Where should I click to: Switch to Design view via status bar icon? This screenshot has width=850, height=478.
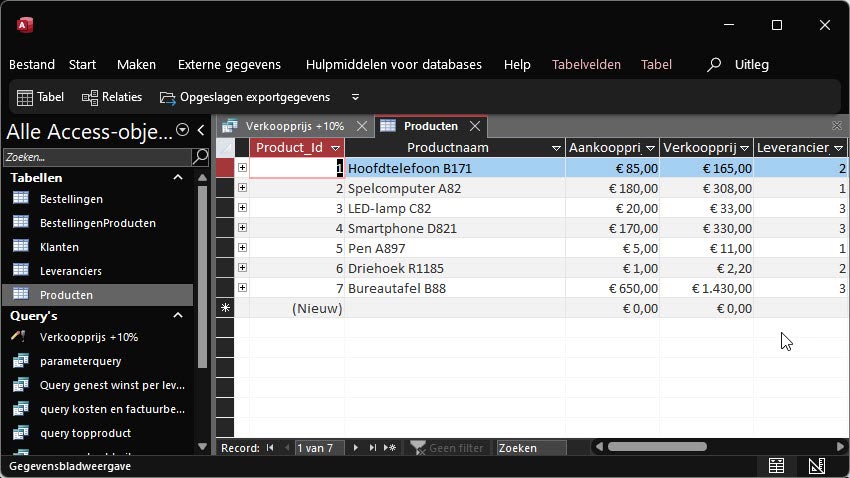click(817, 466)
